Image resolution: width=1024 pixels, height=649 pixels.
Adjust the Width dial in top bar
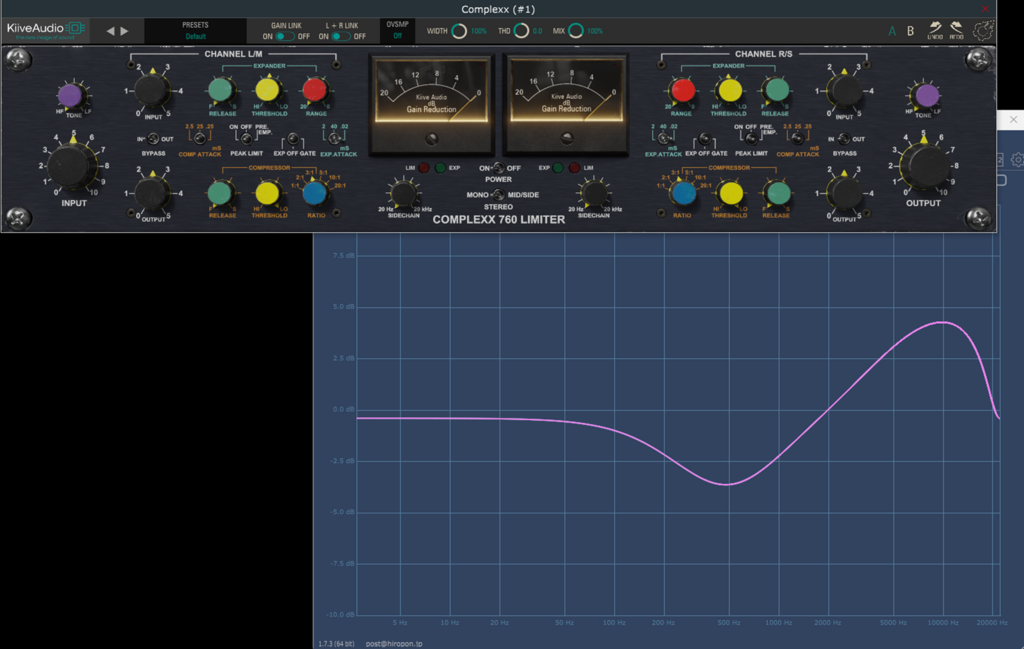[x=459, y=31]
